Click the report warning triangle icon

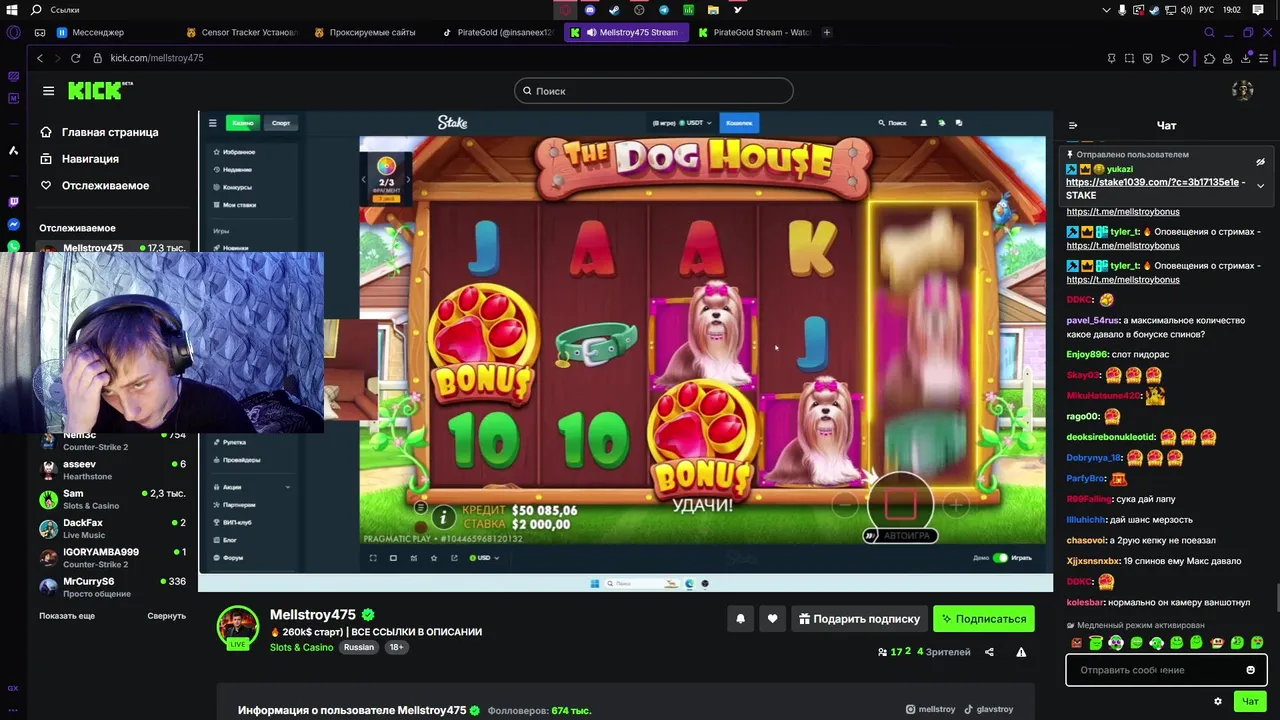(1021, 652)
